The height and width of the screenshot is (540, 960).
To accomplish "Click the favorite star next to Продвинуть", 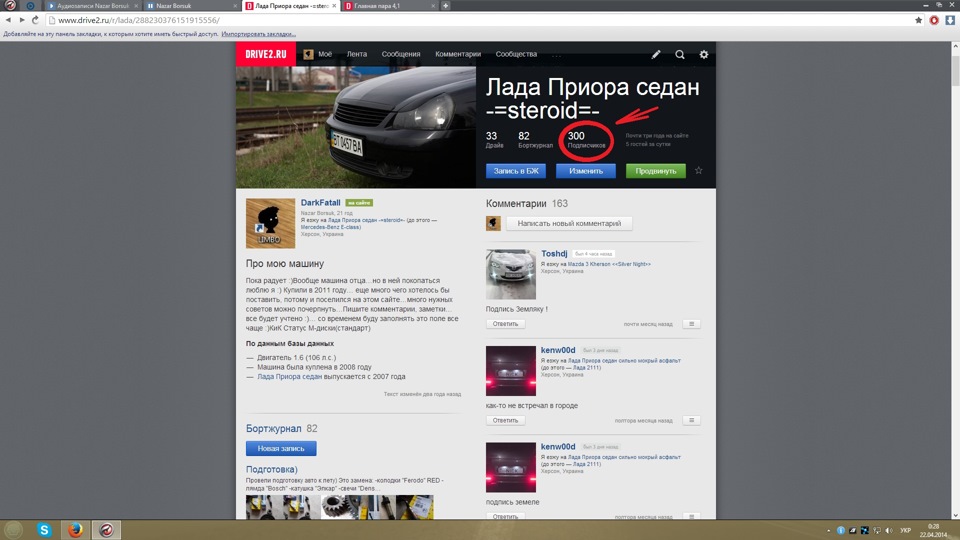I will tap(699, 171).
